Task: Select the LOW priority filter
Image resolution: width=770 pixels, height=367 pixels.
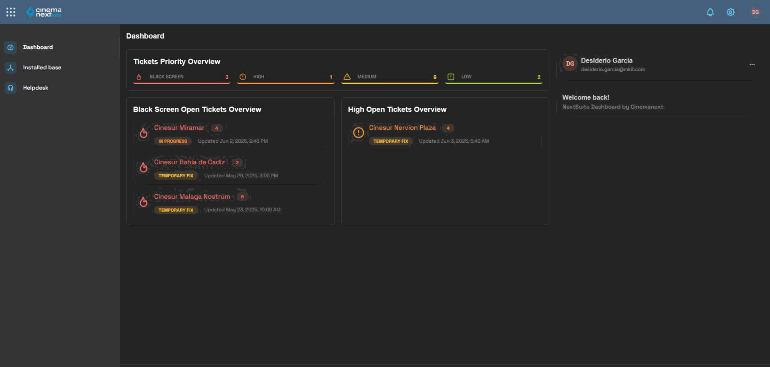Action: [494, 78]
